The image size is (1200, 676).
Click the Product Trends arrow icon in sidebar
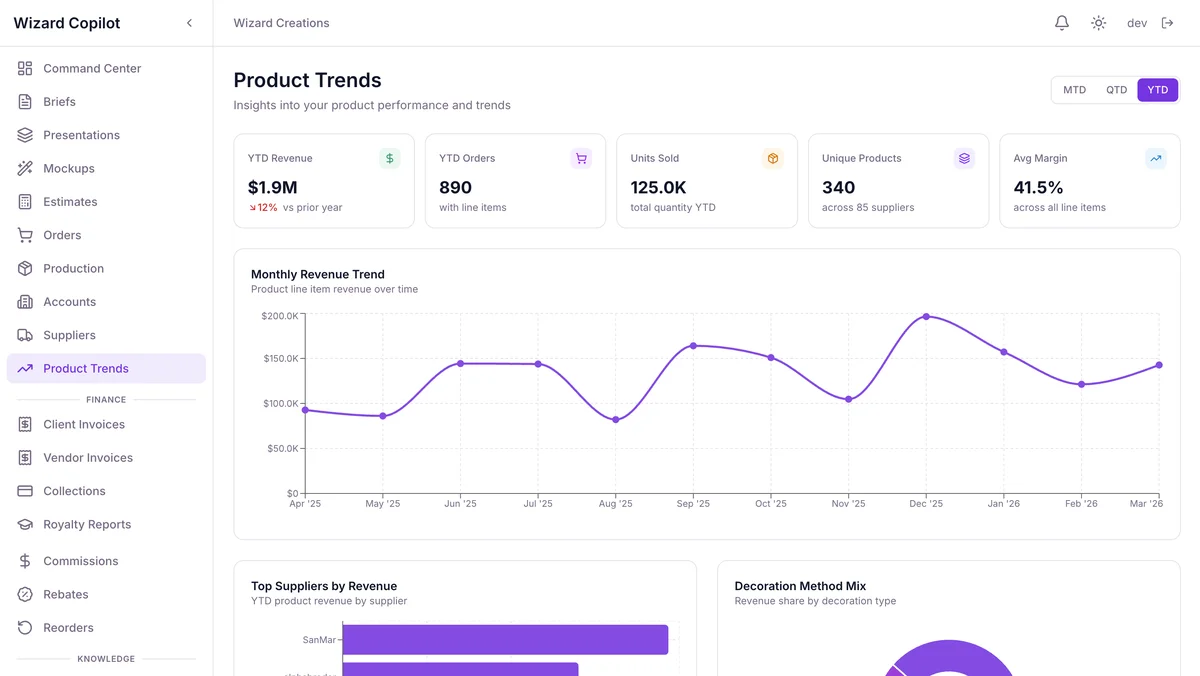click(25, 368)
